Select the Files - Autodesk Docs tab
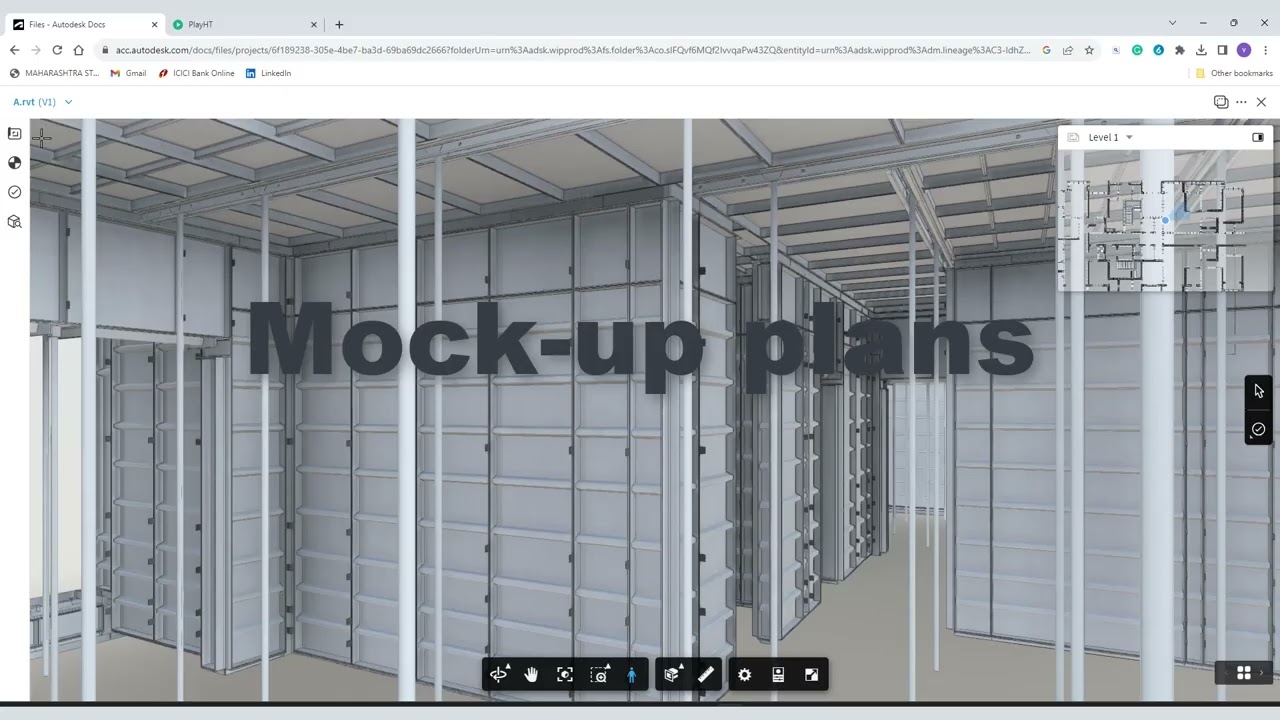The image size is (1280, 720). pos(85,24)
